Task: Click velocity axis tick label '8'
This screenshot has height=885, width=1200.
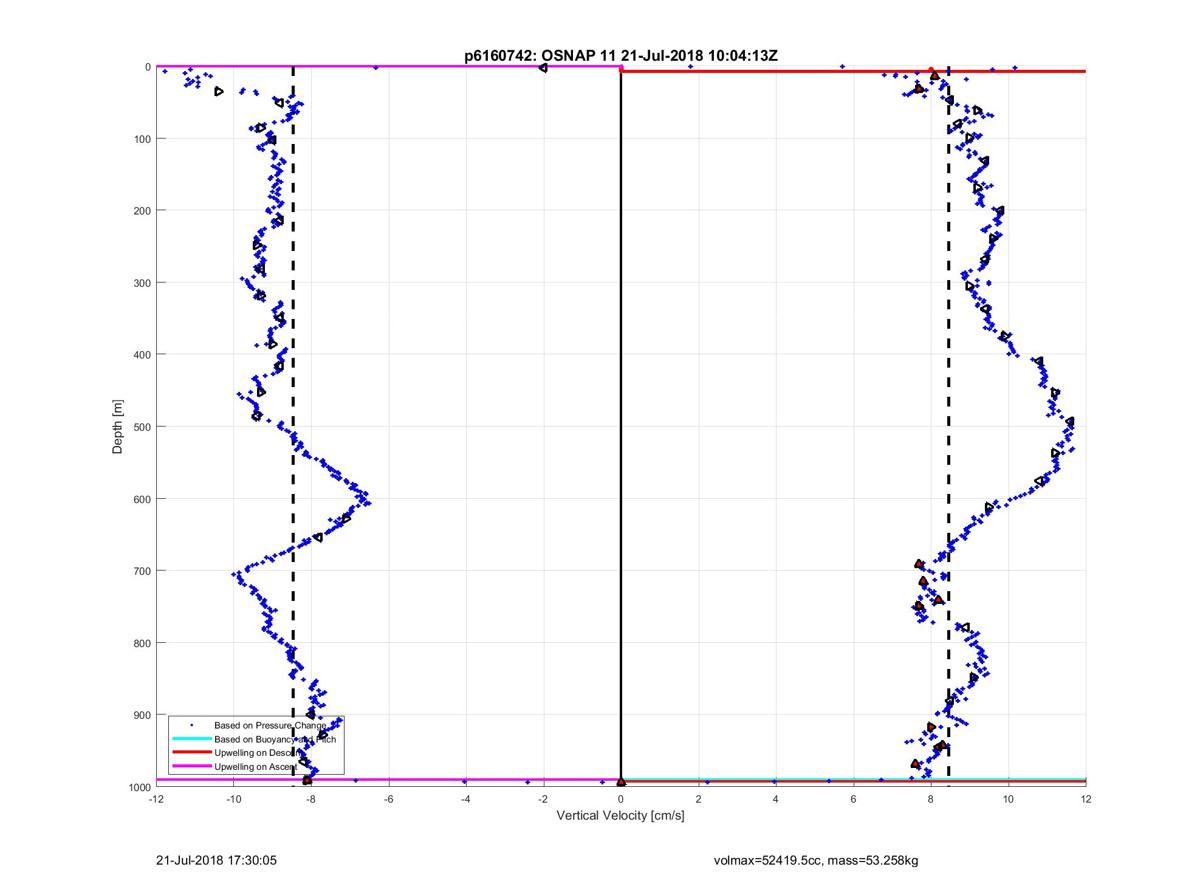Action: pyautogui.click(x=931, y=799)
